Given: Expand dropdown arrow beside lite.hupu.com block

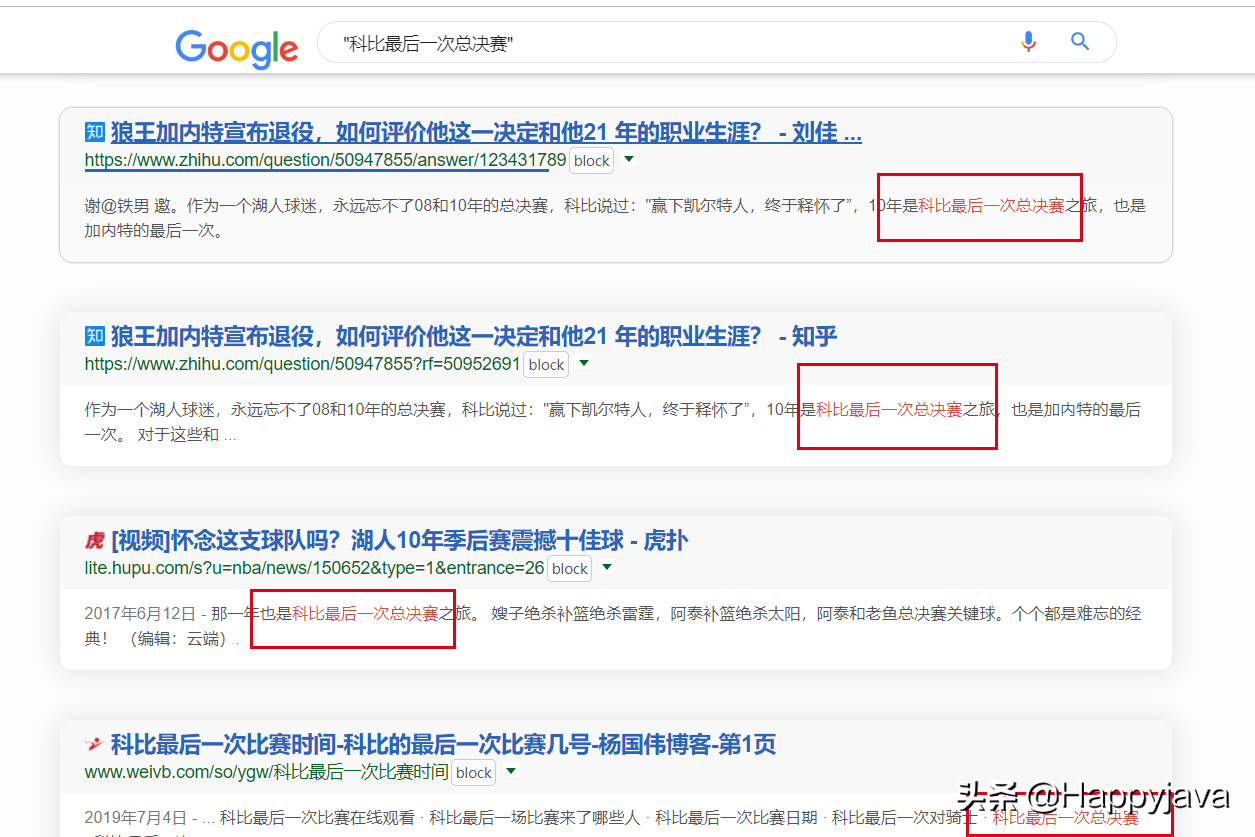Looking at the screenshot, I should tap(607, 567).
